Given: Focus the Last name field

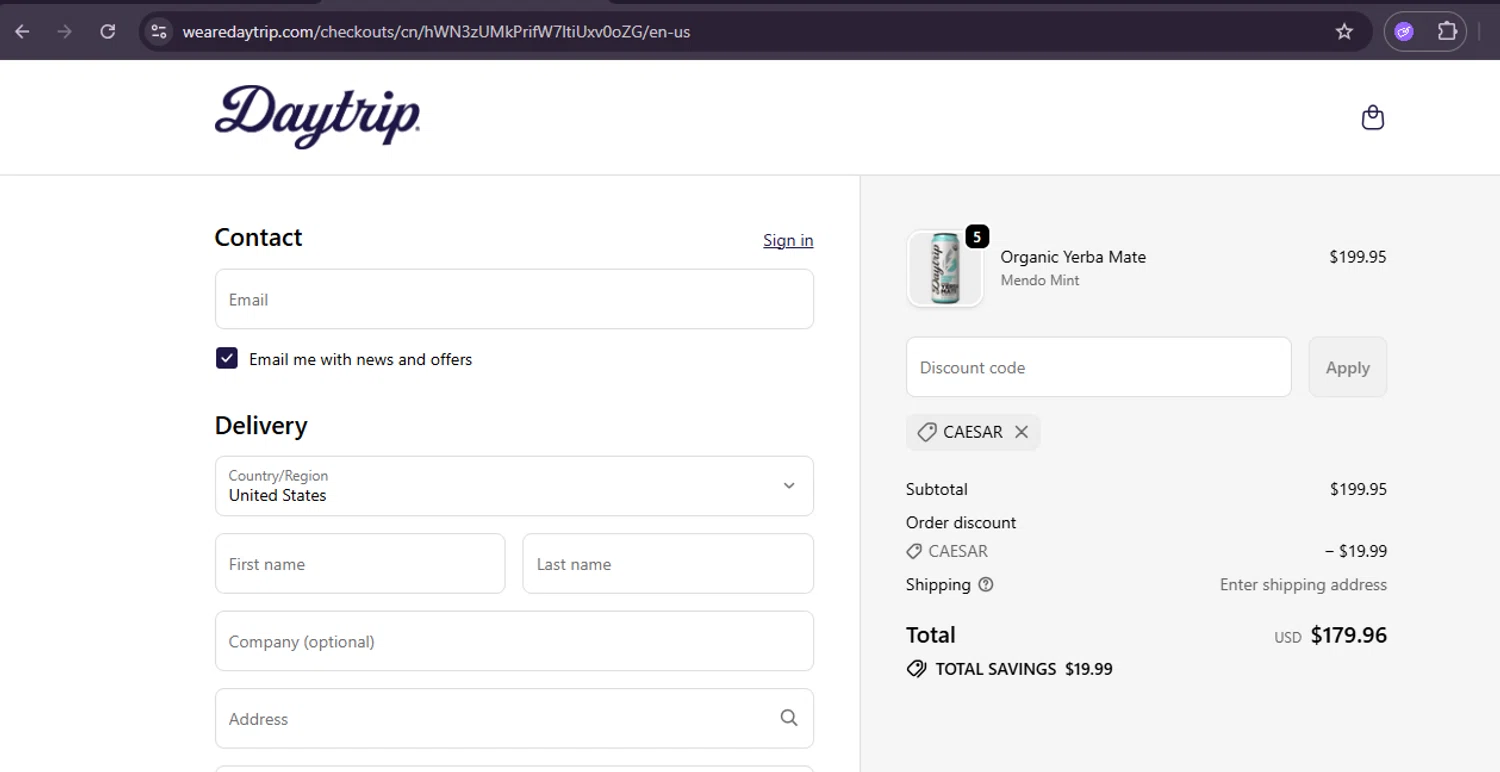Looking at the screenshot, I should [668, 564].
